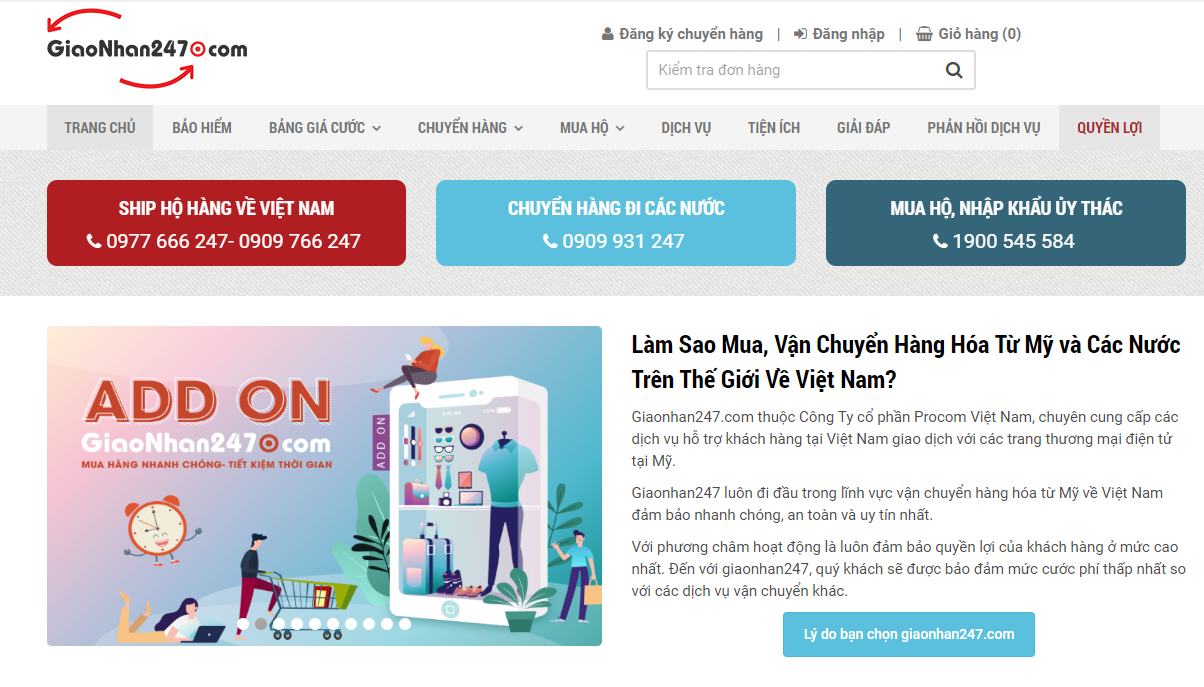The width and height of the screenshot is (1204, 687).
Task: Click phone icon in red ship box
Action: (x=94, y=241)
